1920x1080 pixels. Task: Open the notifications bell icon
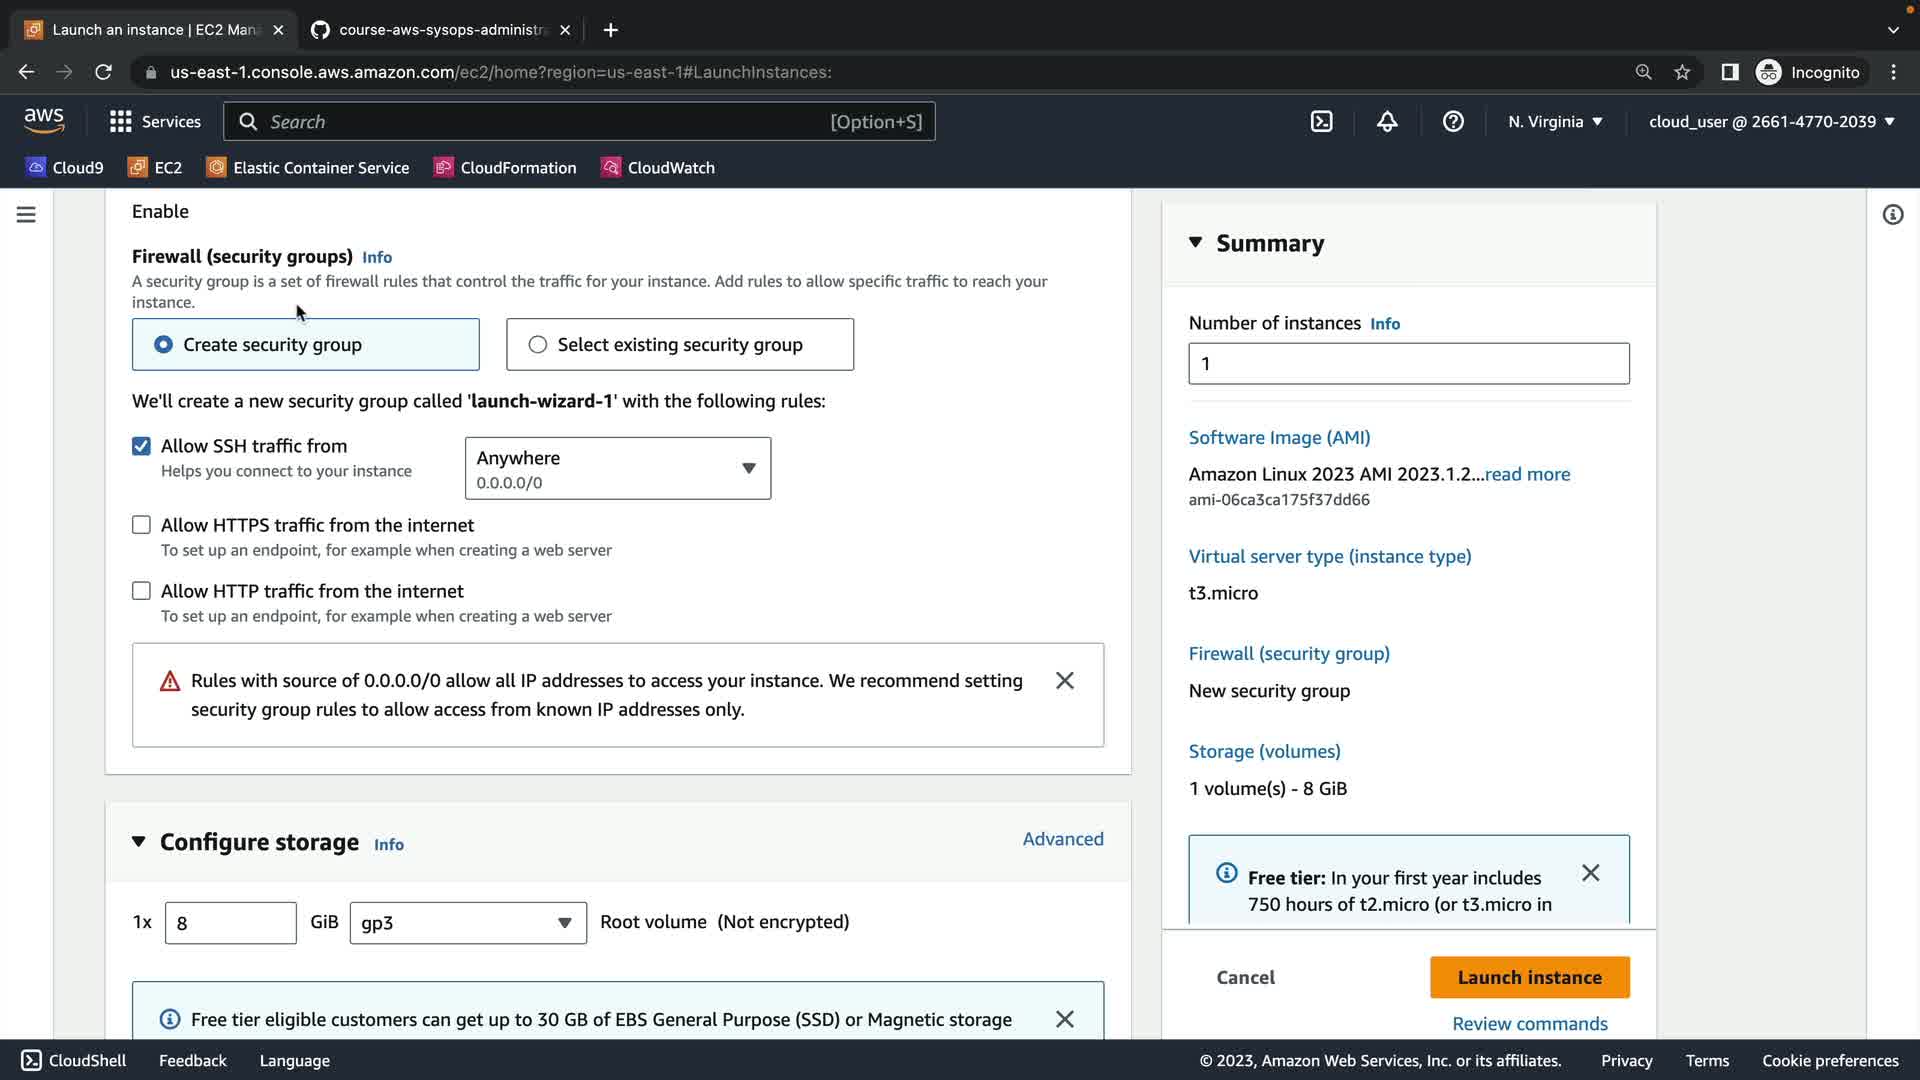(1387, 122)
